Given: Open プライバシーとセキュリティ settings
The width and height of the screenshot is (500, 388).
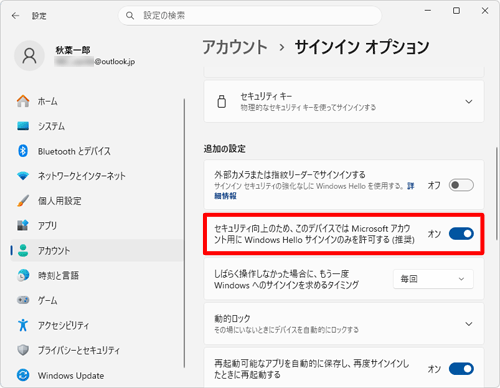Looking at the screenshot, I should click(x=97, y=350).
